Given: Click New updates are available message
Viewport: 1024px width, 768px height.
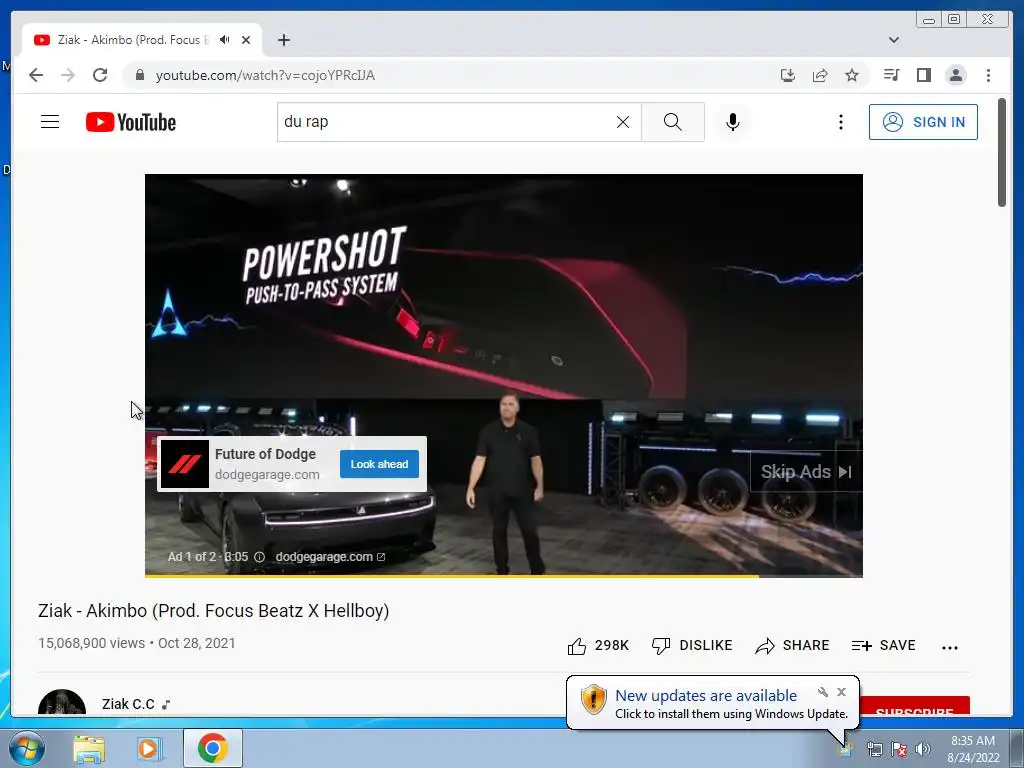Looking at the screenshot, I should click(706, 696).
